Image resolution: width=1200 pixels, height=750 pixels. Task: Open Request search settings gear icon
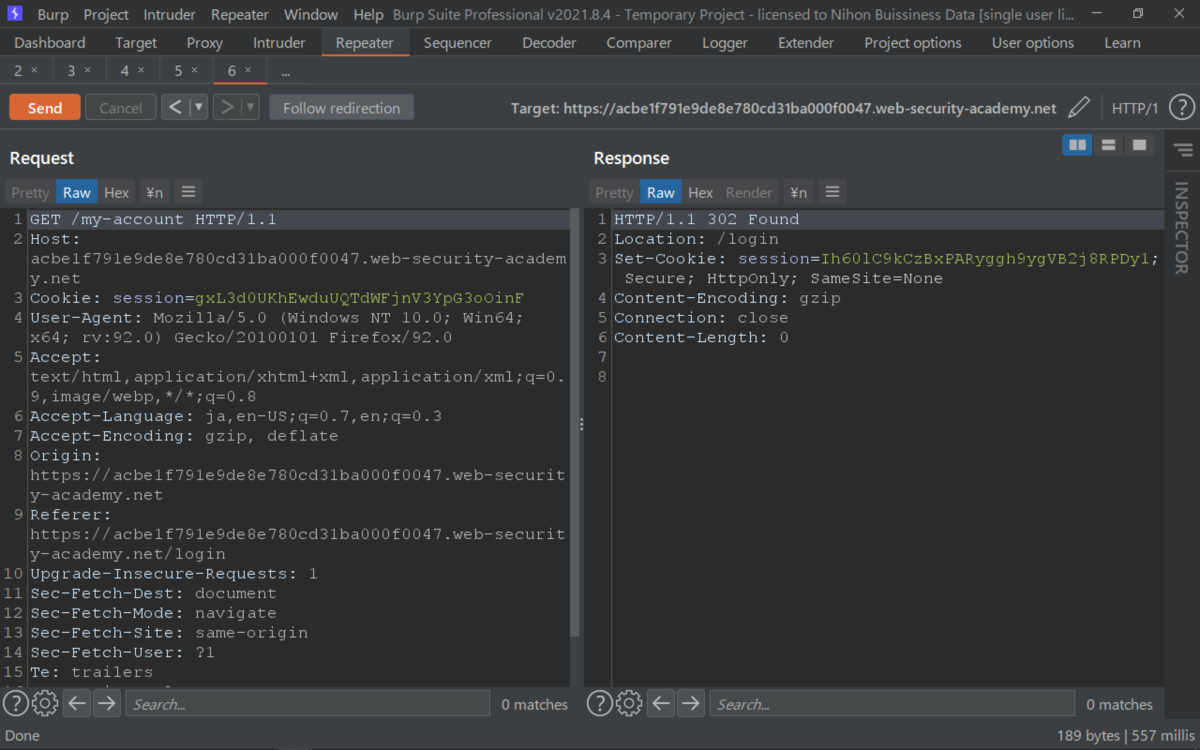[45, 704]
